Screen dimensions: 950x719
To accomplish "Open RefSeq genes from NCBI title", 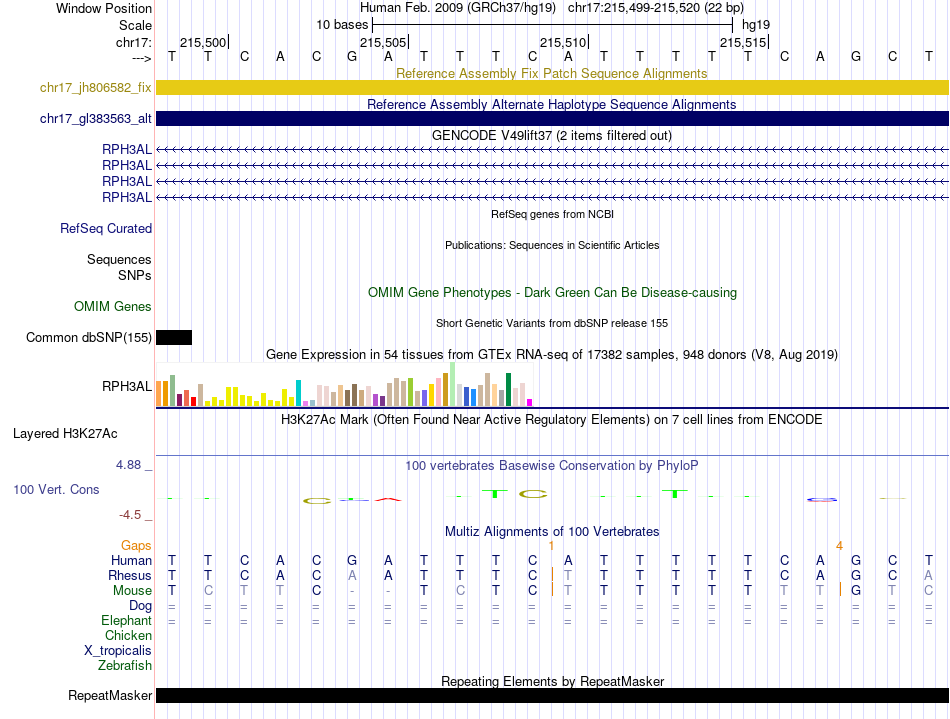I will 552,214.
